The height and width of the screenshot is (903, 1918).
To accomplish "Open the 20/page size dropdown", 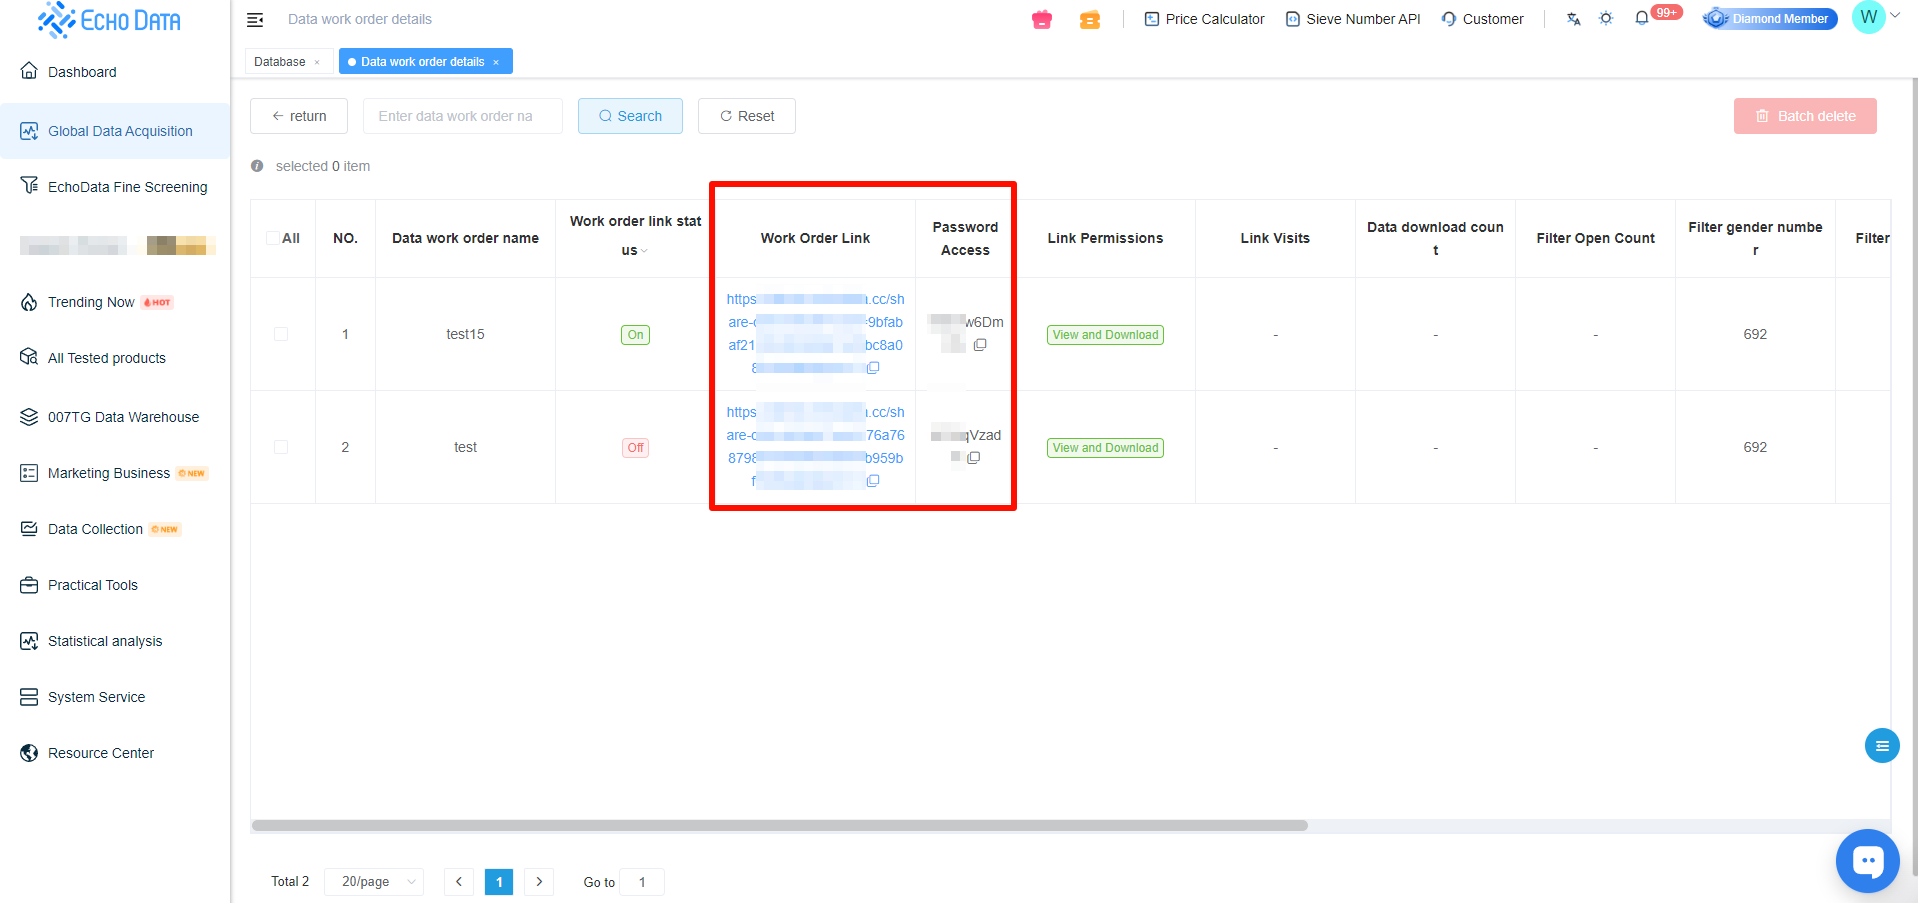I will tap(373, 882).
